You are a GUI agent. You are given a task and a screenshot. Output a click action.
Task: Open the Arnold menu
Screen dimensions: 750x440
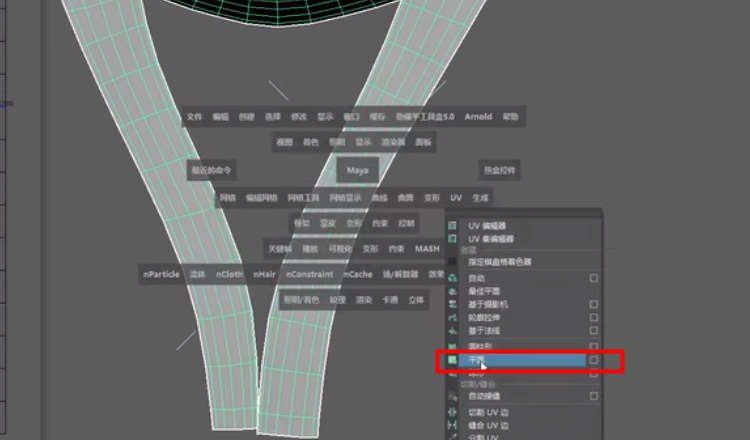478,116
